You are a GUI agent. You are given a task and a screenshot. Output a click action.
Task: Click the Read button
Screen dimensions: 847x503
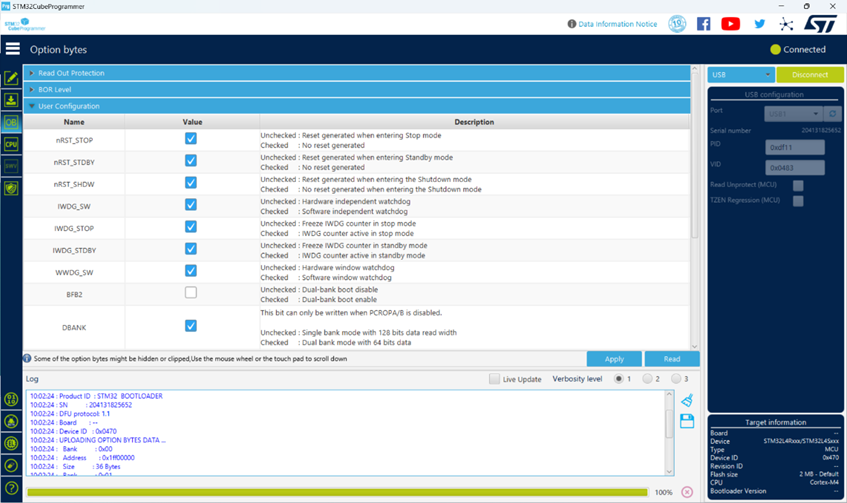(x=672, y=359)
